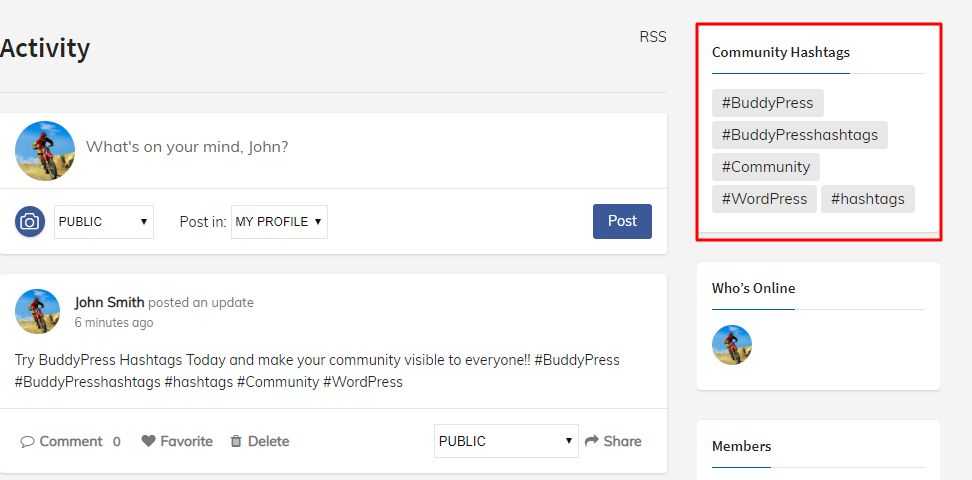Click the 6 minutes ago timestamp
The image size is (972, 480).
(113, 322)
